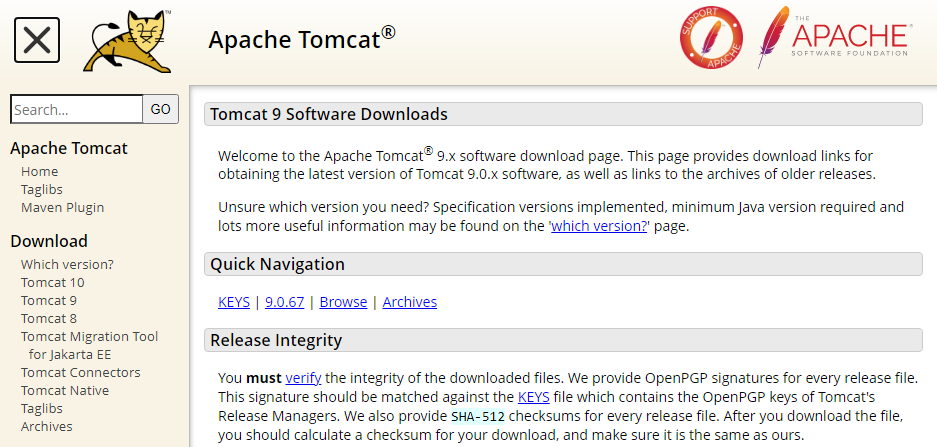Go to Tomcat 10 downloads

tap(53, 282)
